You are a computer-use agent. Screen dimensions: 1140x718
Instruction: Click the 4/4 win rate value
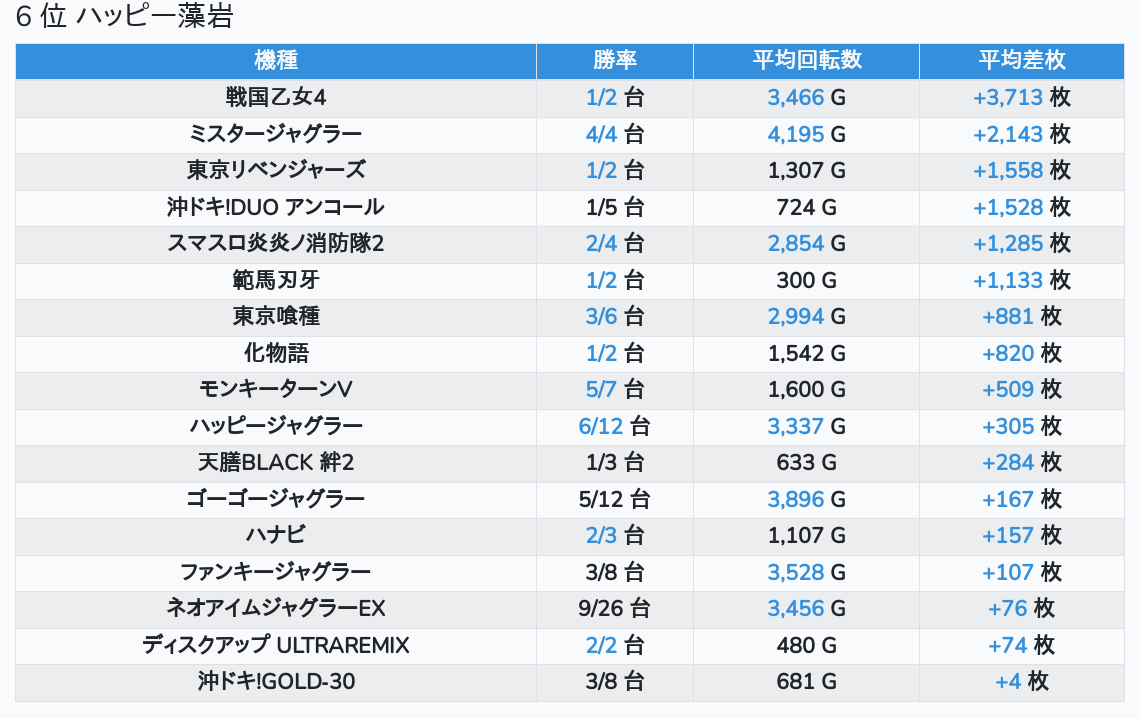(x=601, y=134)
